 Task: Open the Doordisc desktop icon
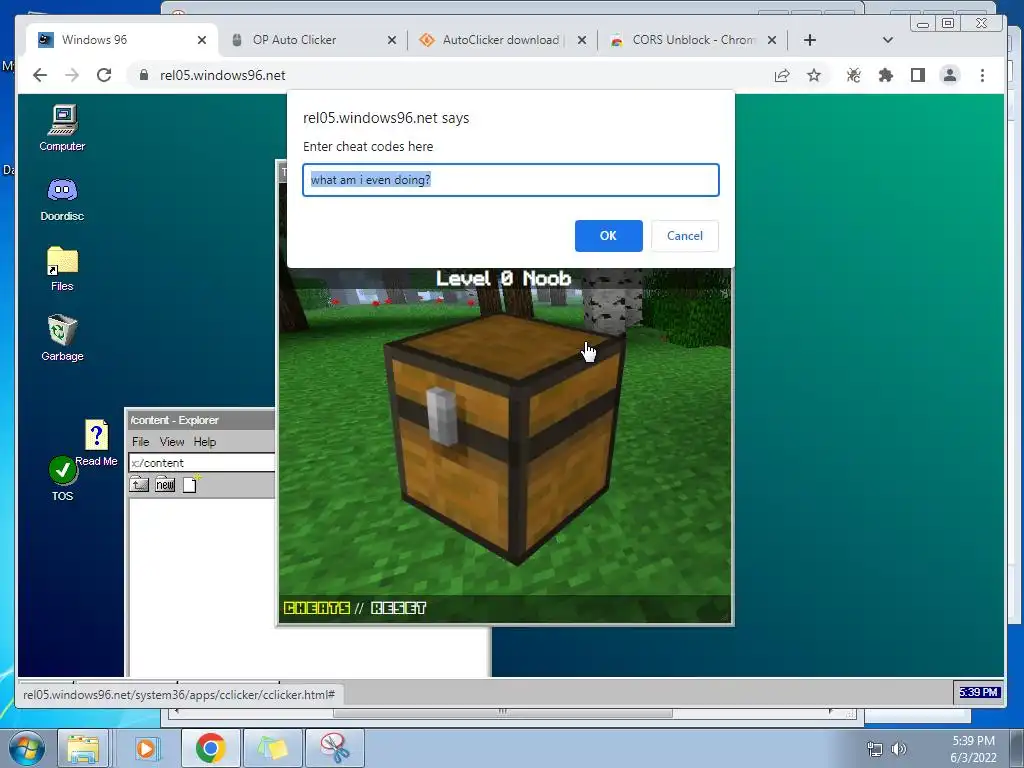click(62, 199)
